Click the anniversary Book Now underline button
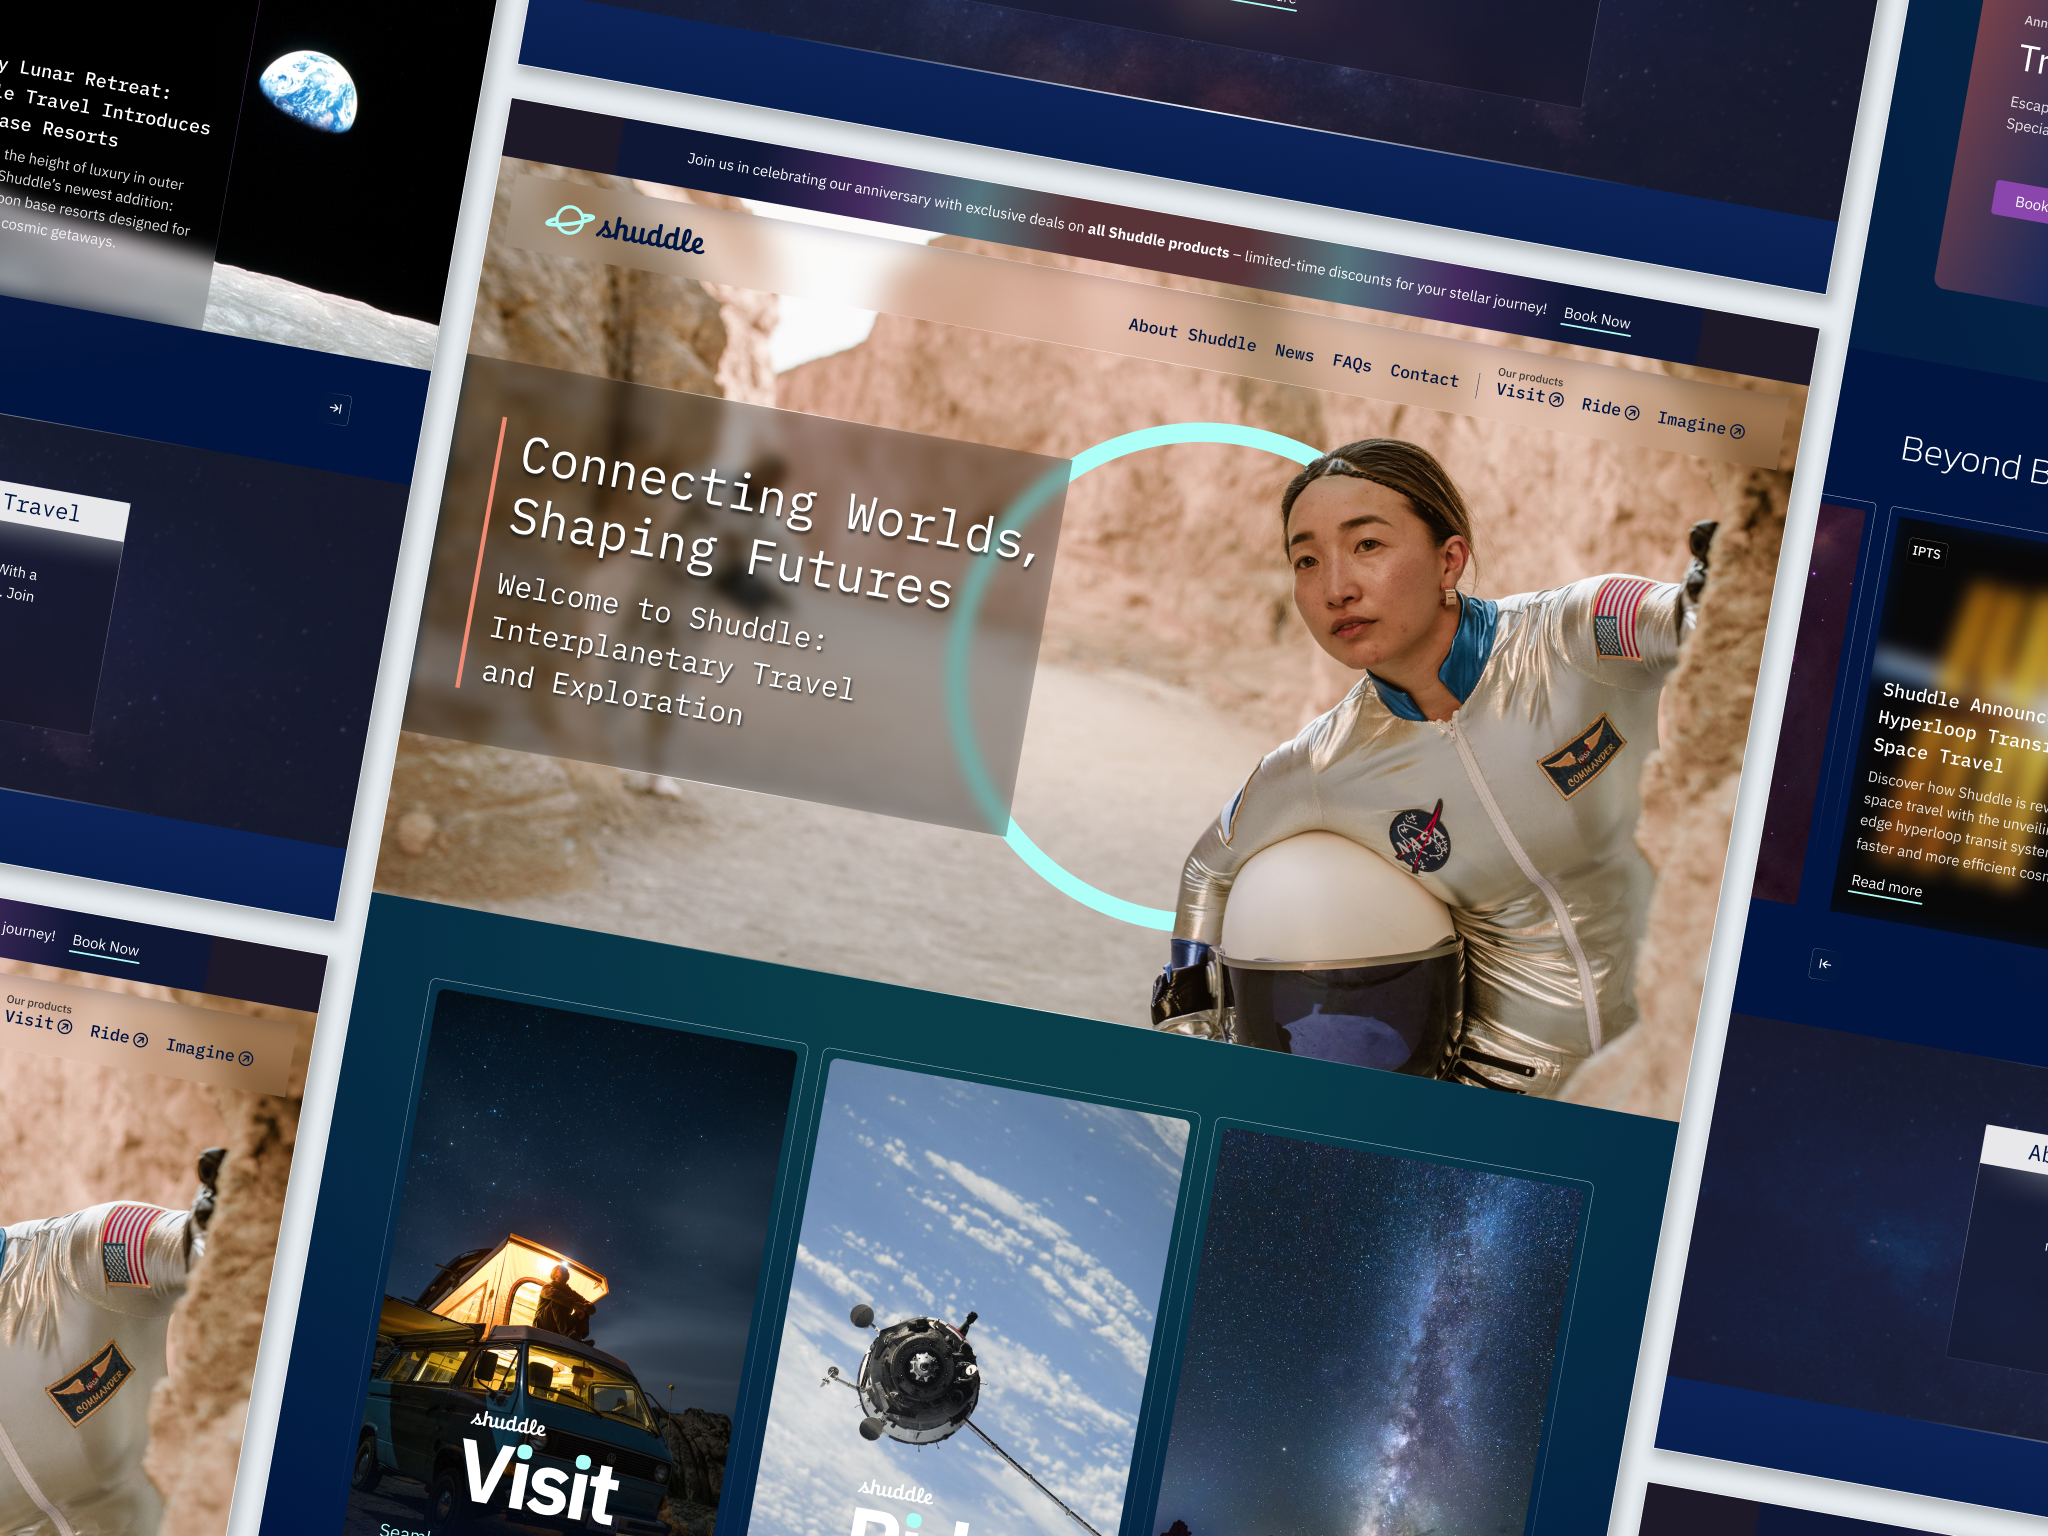 coord(1596,318)
